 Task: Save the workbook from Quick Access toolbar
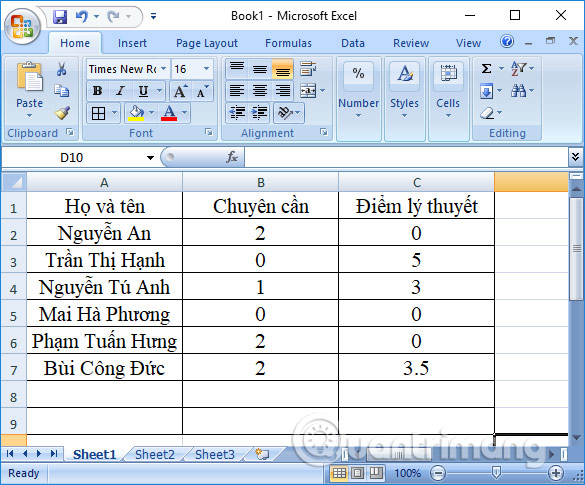point(60,17)
